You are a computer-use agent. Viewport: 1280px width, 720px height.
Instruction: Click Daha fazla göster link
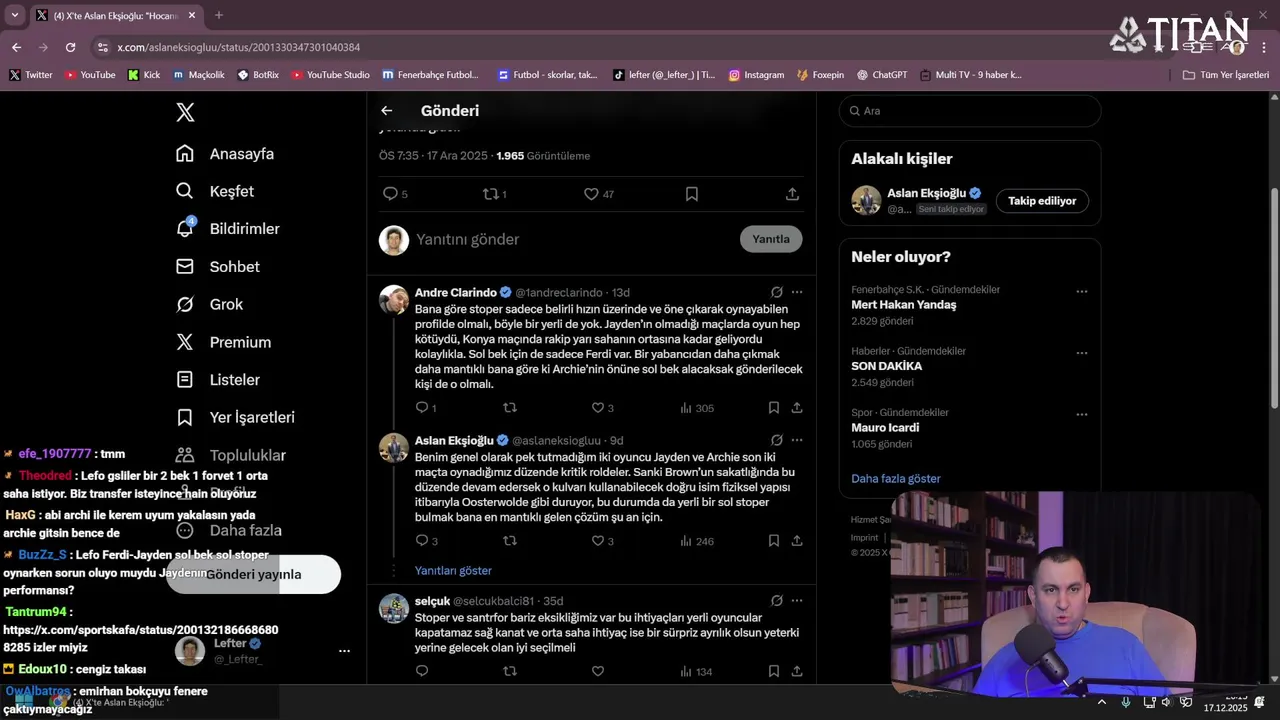point(896,479)
